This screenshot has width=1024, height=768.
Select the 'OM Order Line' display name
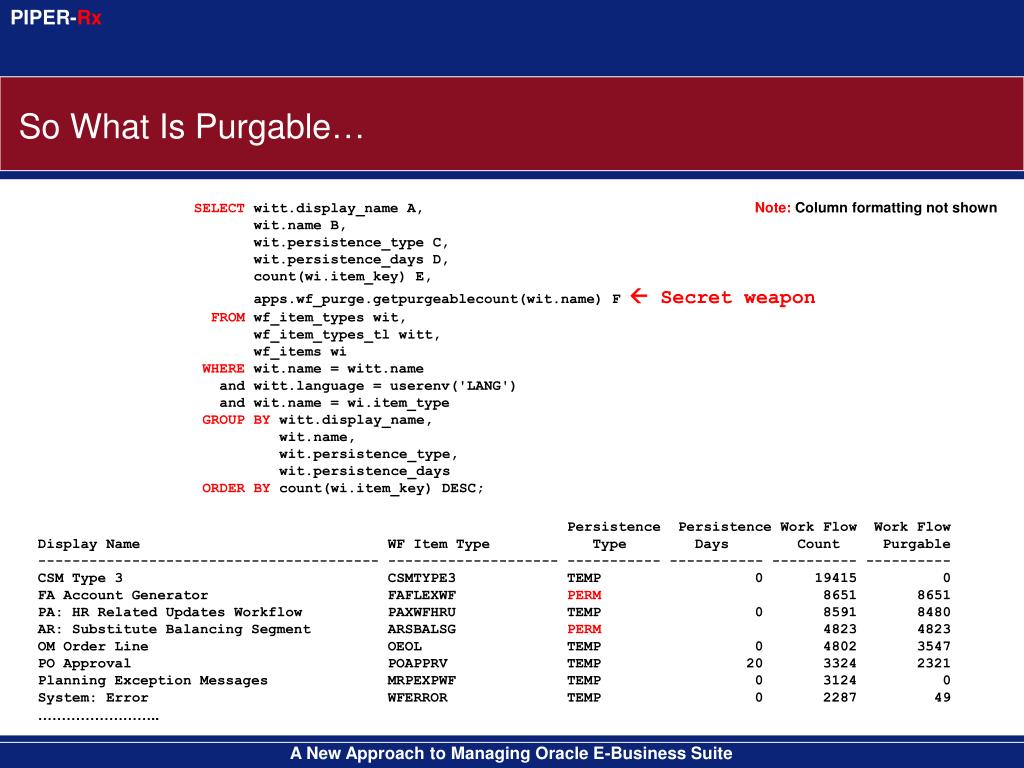click(x=93, y=646)
